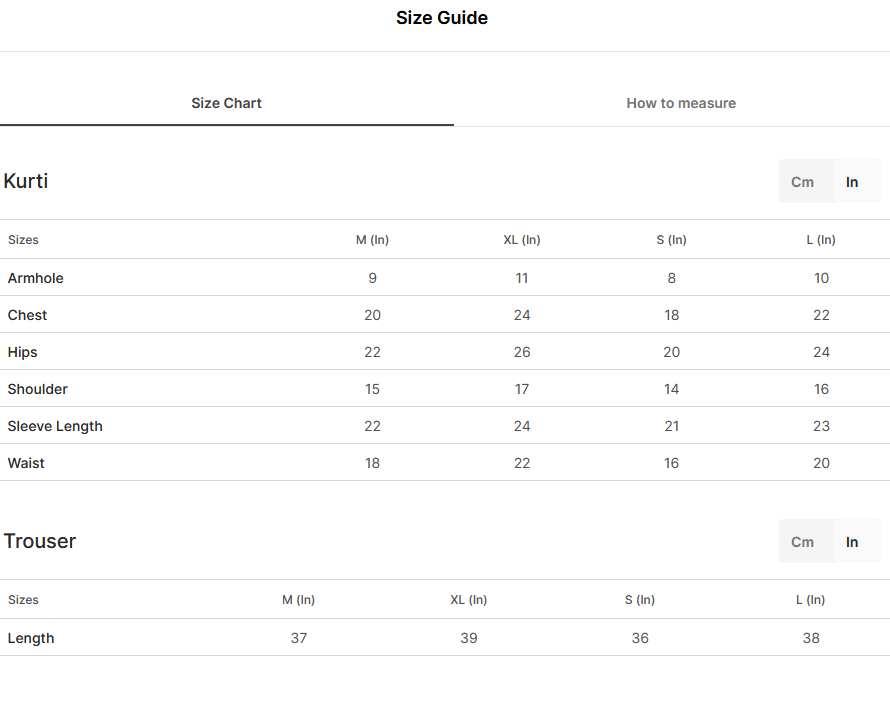This screenshot has width=890, height=717.
Task: Click the Waist row label
Action: pos(26,463)
